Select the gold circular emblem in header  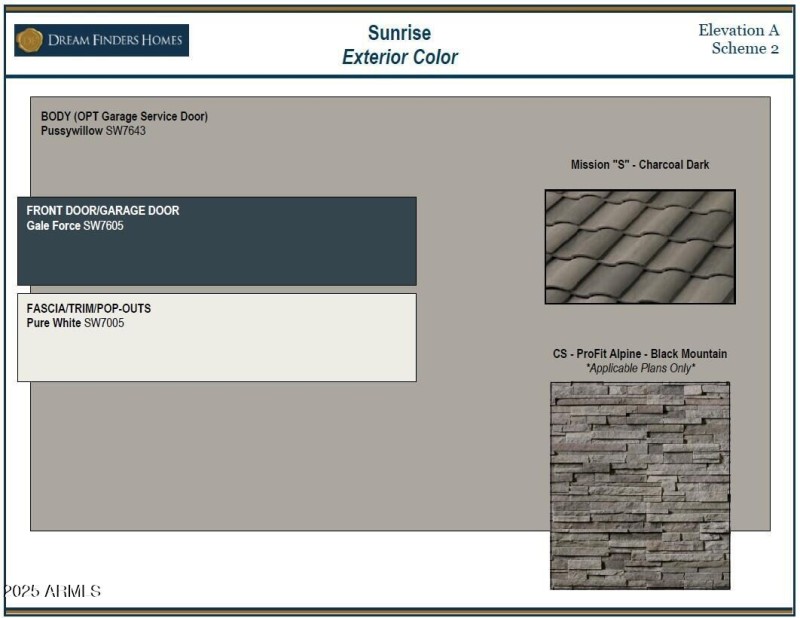[28, 39]
